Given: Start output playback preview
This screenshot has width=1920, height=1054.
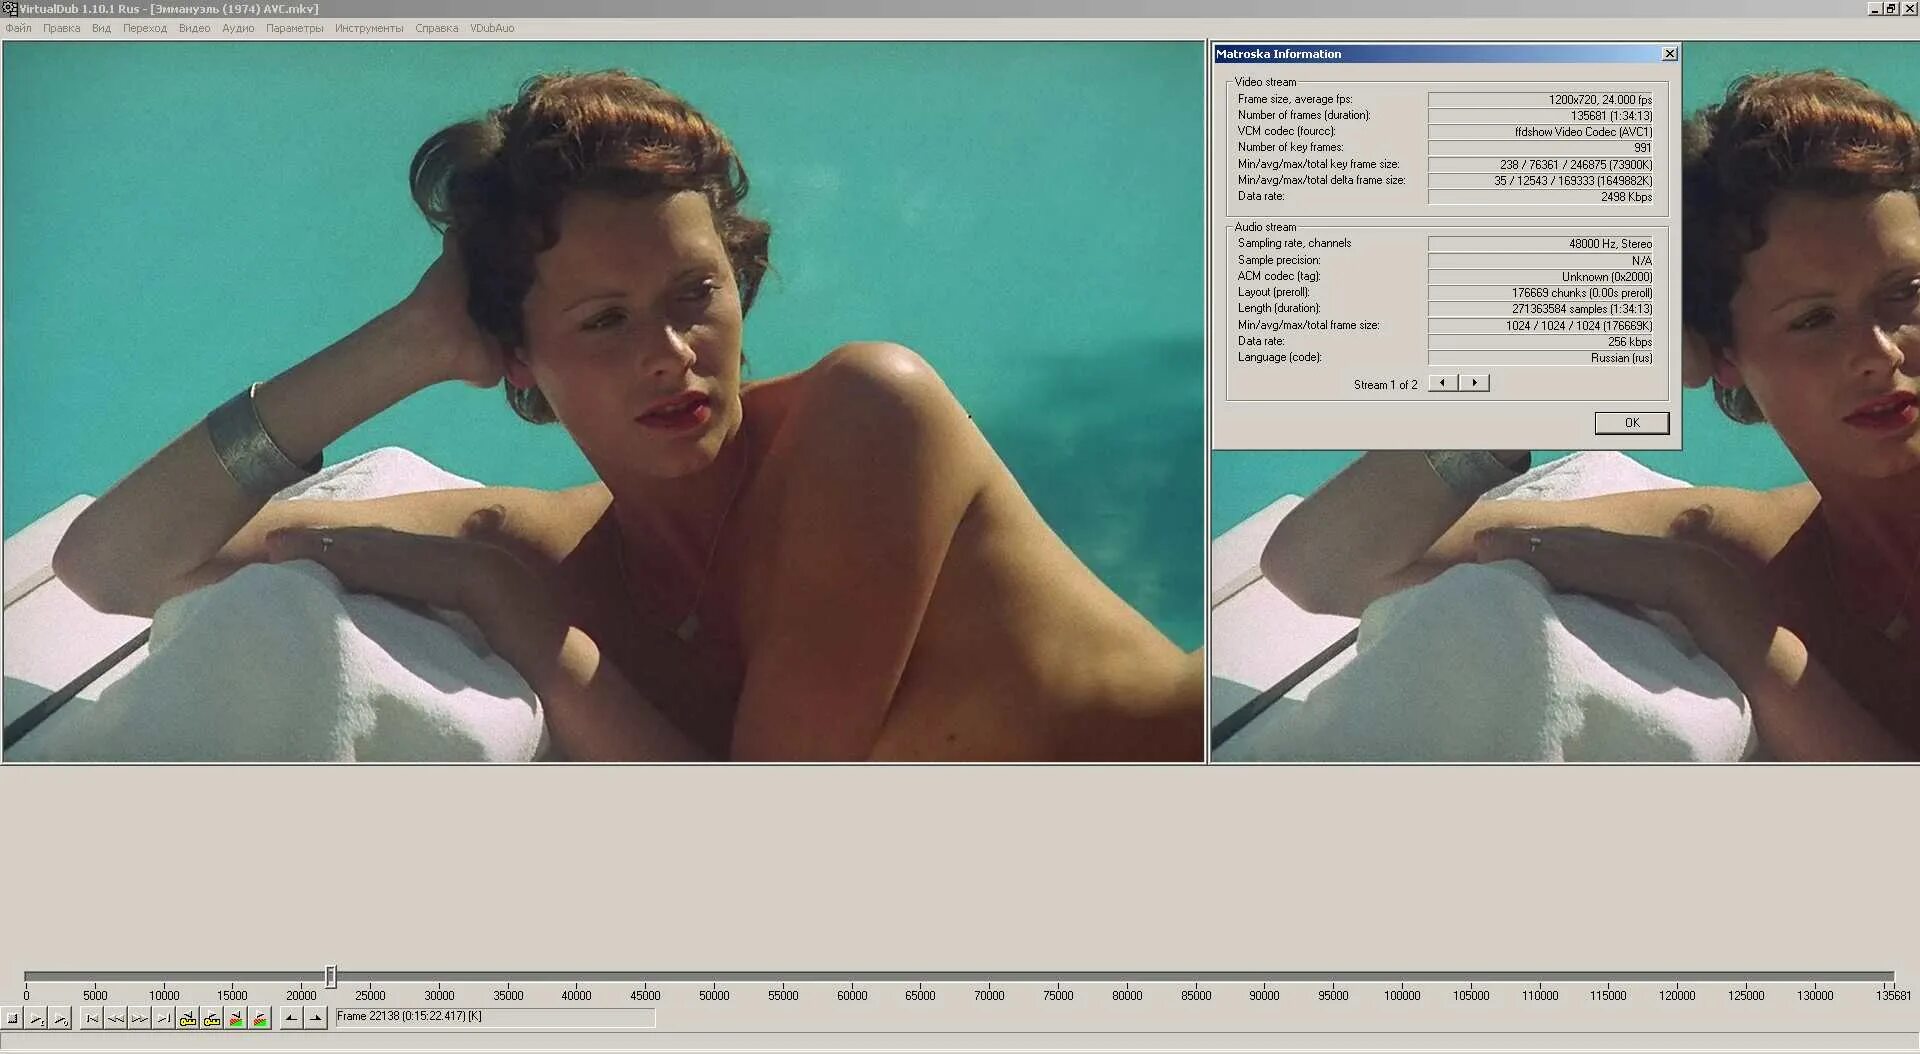Looking at the screenshot, I should [x=61, y=1018].
